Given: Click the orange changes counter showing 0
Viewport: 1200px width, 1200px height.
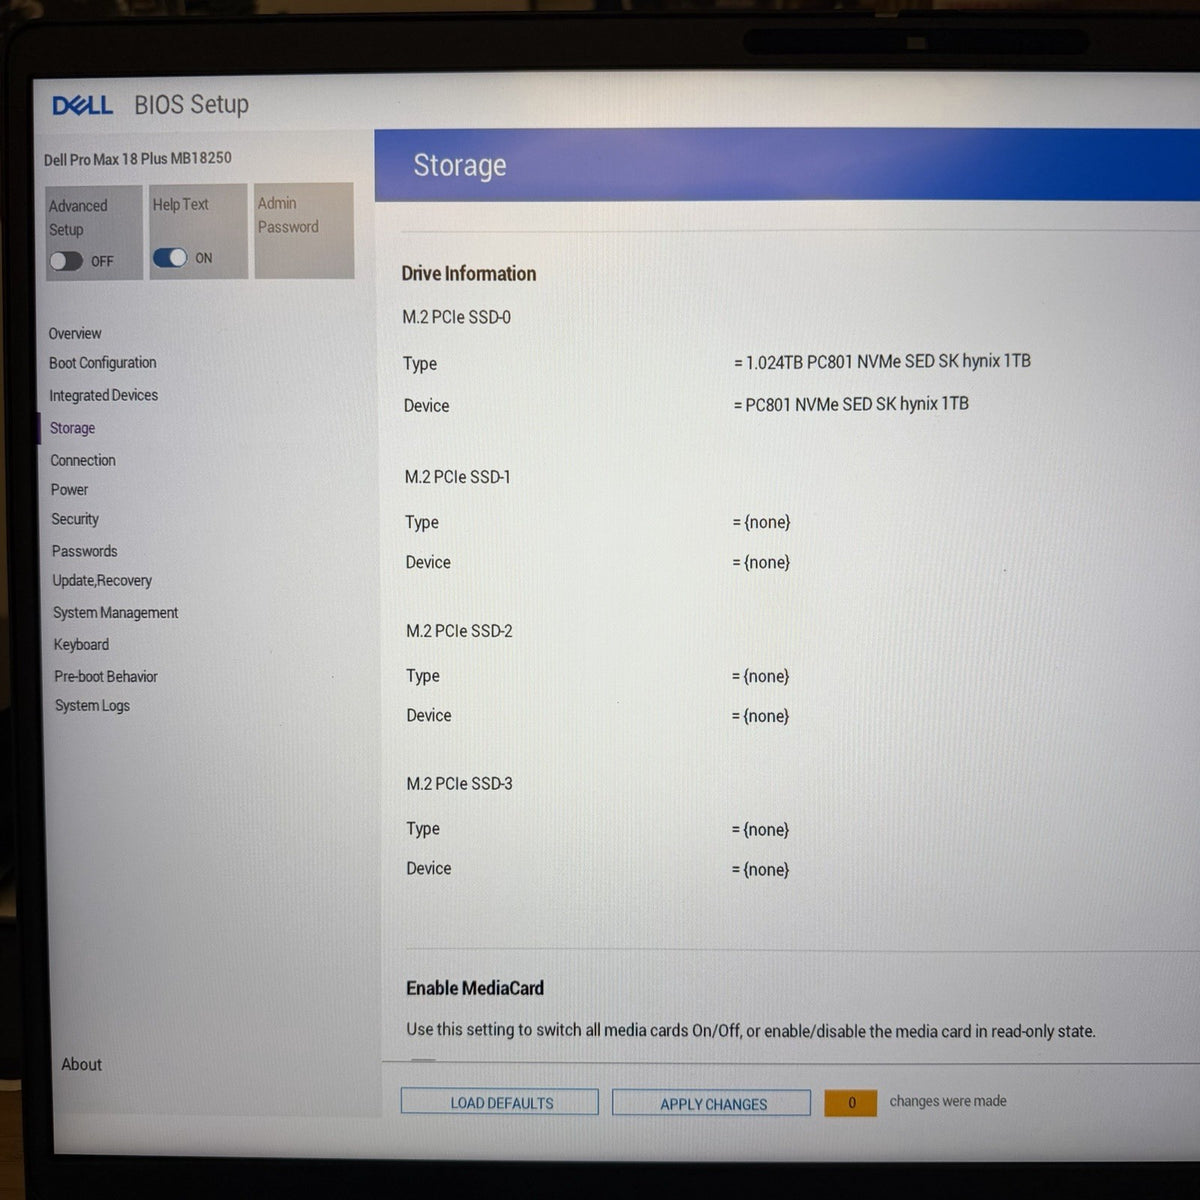Looking at the screenshot, I should pos(851,1103).
